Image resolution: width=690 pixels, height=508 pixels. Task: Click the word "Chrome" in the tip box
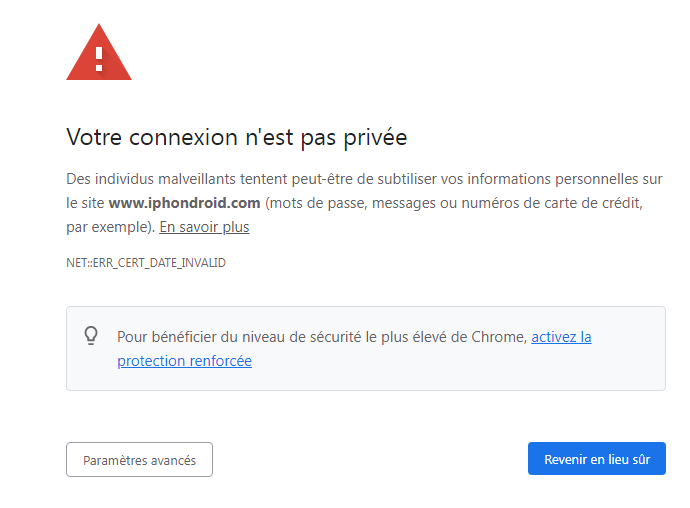[x=499, y=337]
